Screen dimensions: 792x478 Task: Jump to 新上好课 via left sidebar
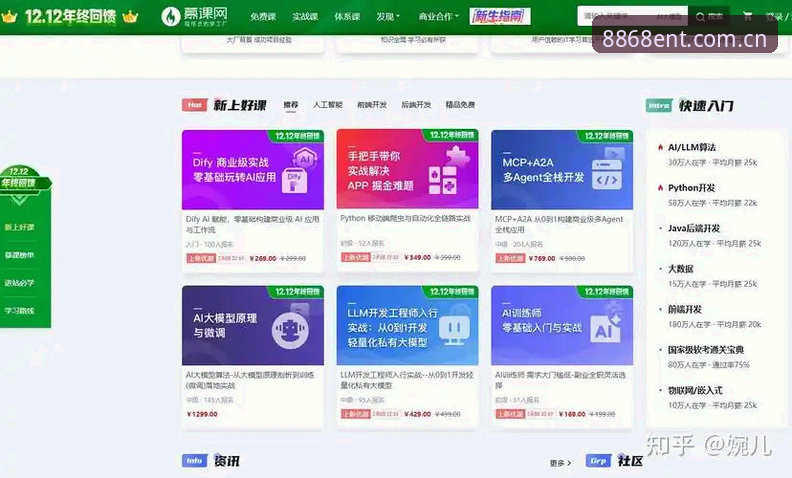tap(19, 227)
